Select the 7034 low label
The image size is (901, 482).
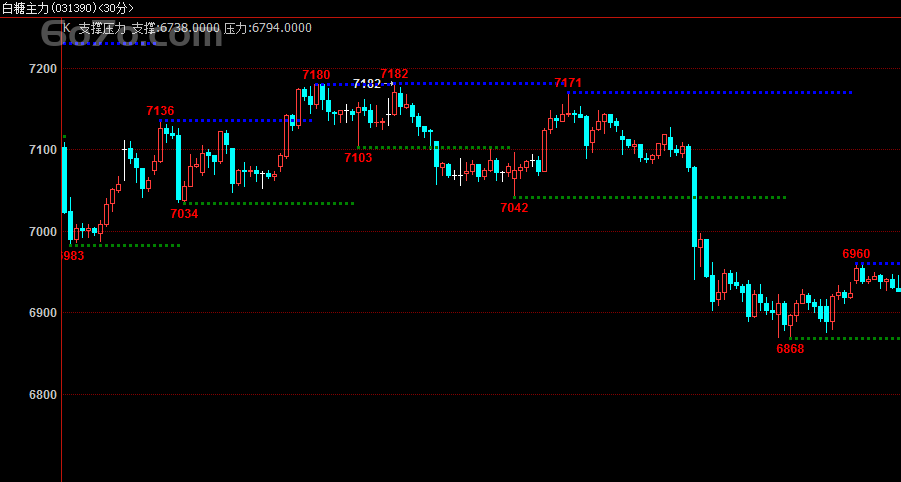184,214
